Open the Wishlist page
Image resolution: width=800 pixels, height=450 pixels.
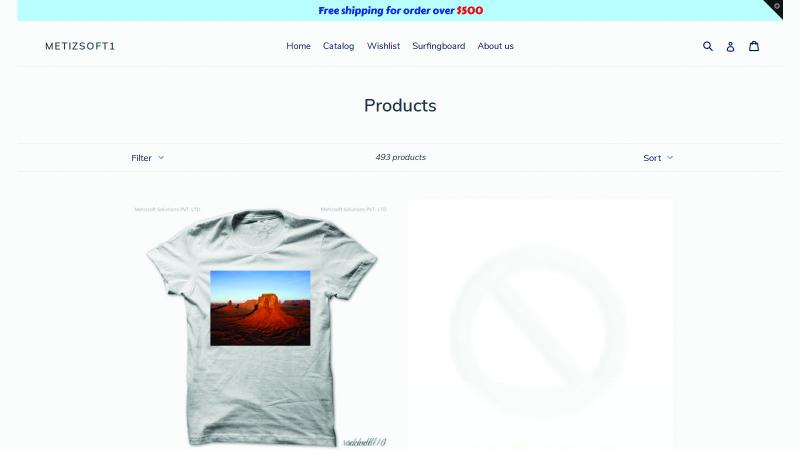coord(383,46)
